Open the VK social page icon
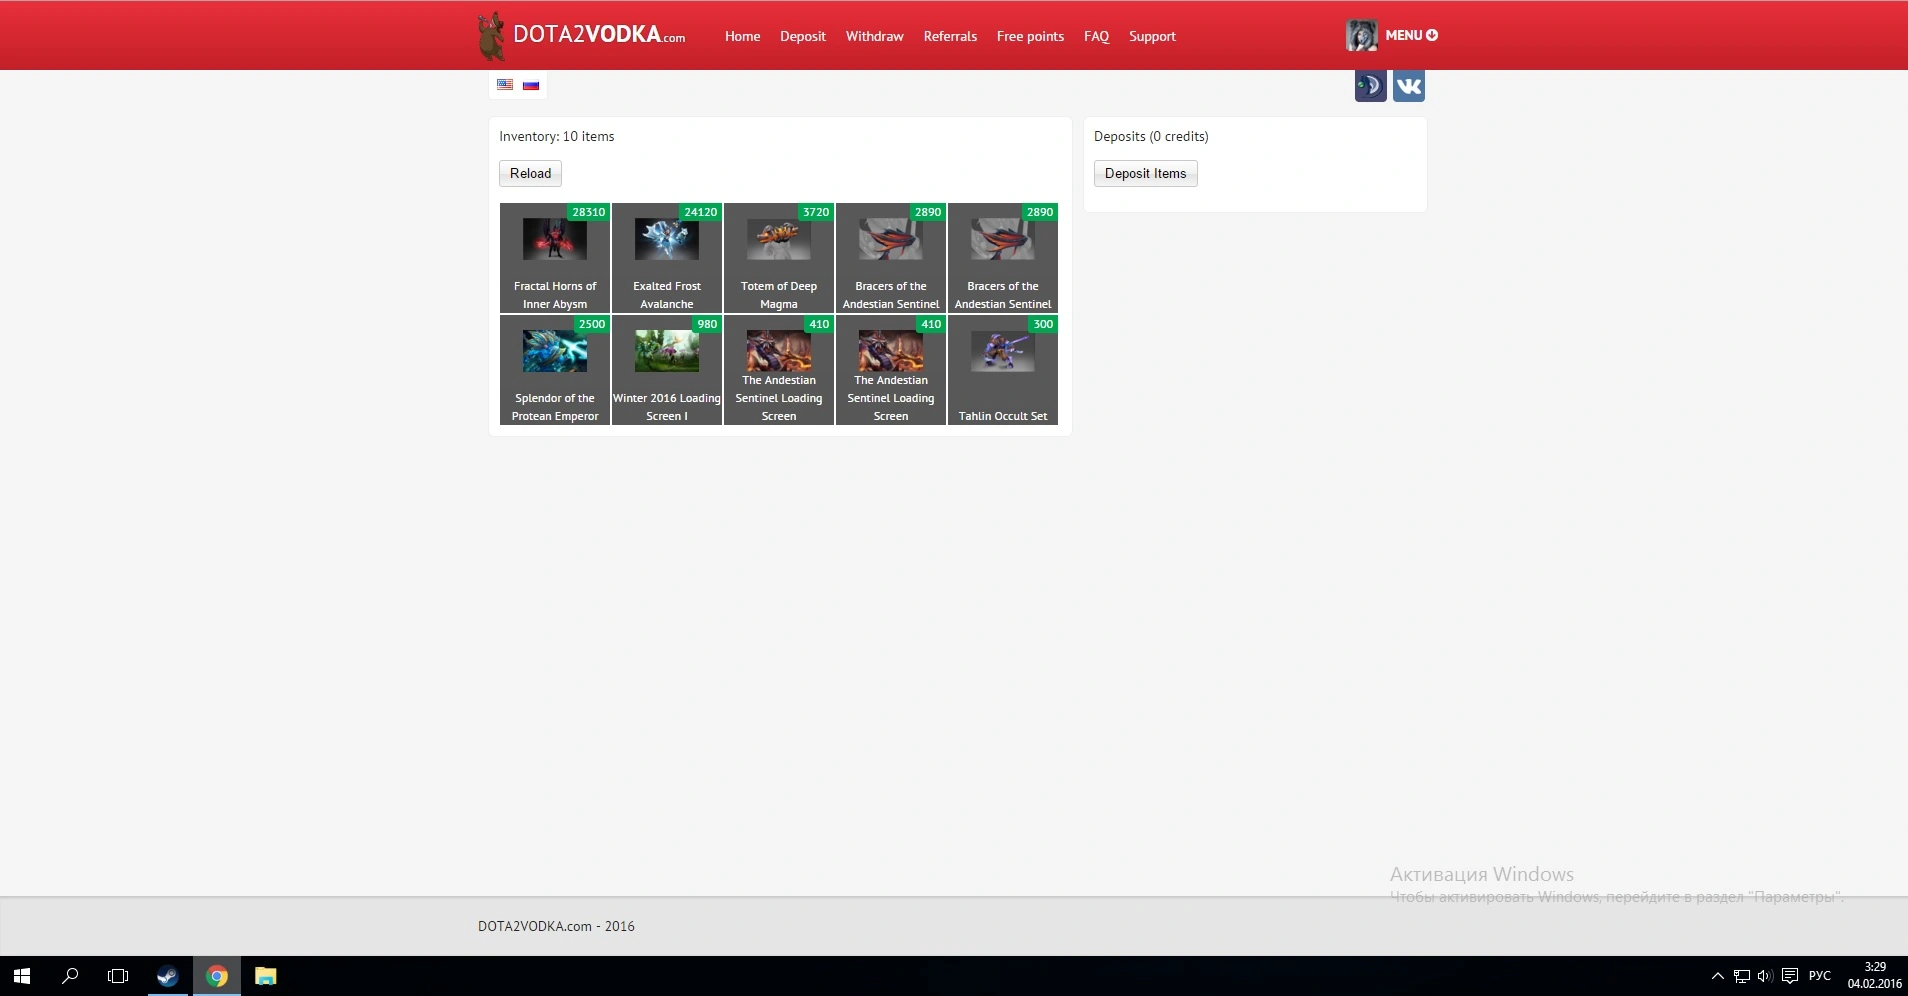 (x=1409, y=86)
